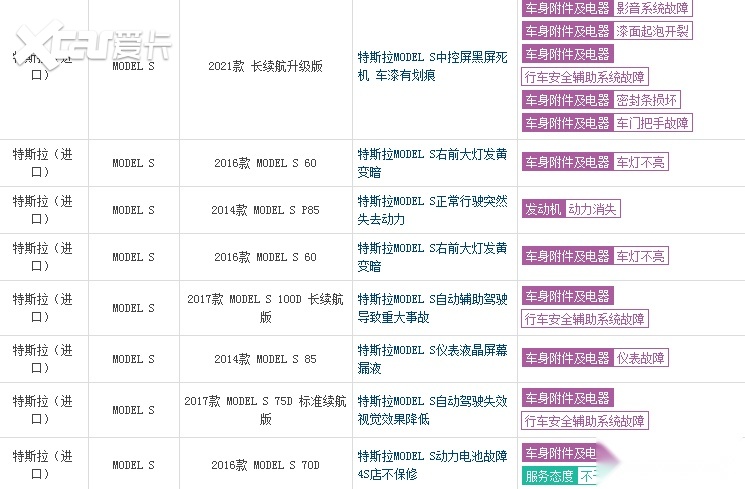
Task: Select the 2017款 MODEL S 75D 标准续航版 cell
Action: tap(266, 410)
